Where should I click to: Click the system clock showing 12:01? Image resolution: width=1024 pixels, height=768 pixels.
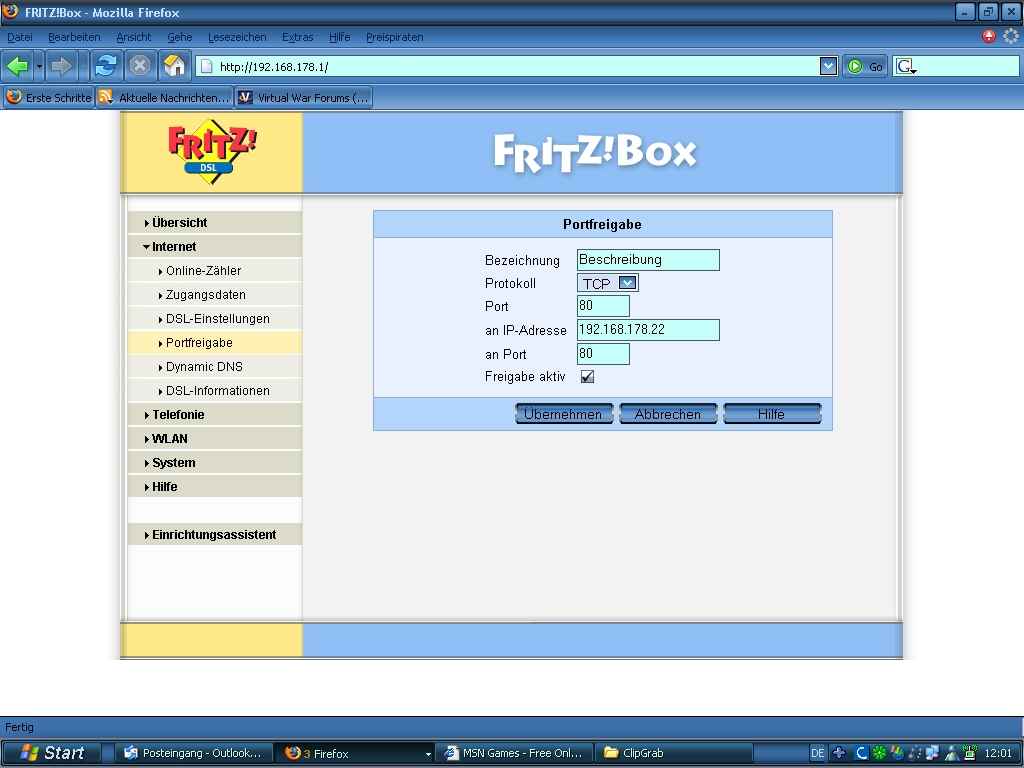[x=998, y=754]
